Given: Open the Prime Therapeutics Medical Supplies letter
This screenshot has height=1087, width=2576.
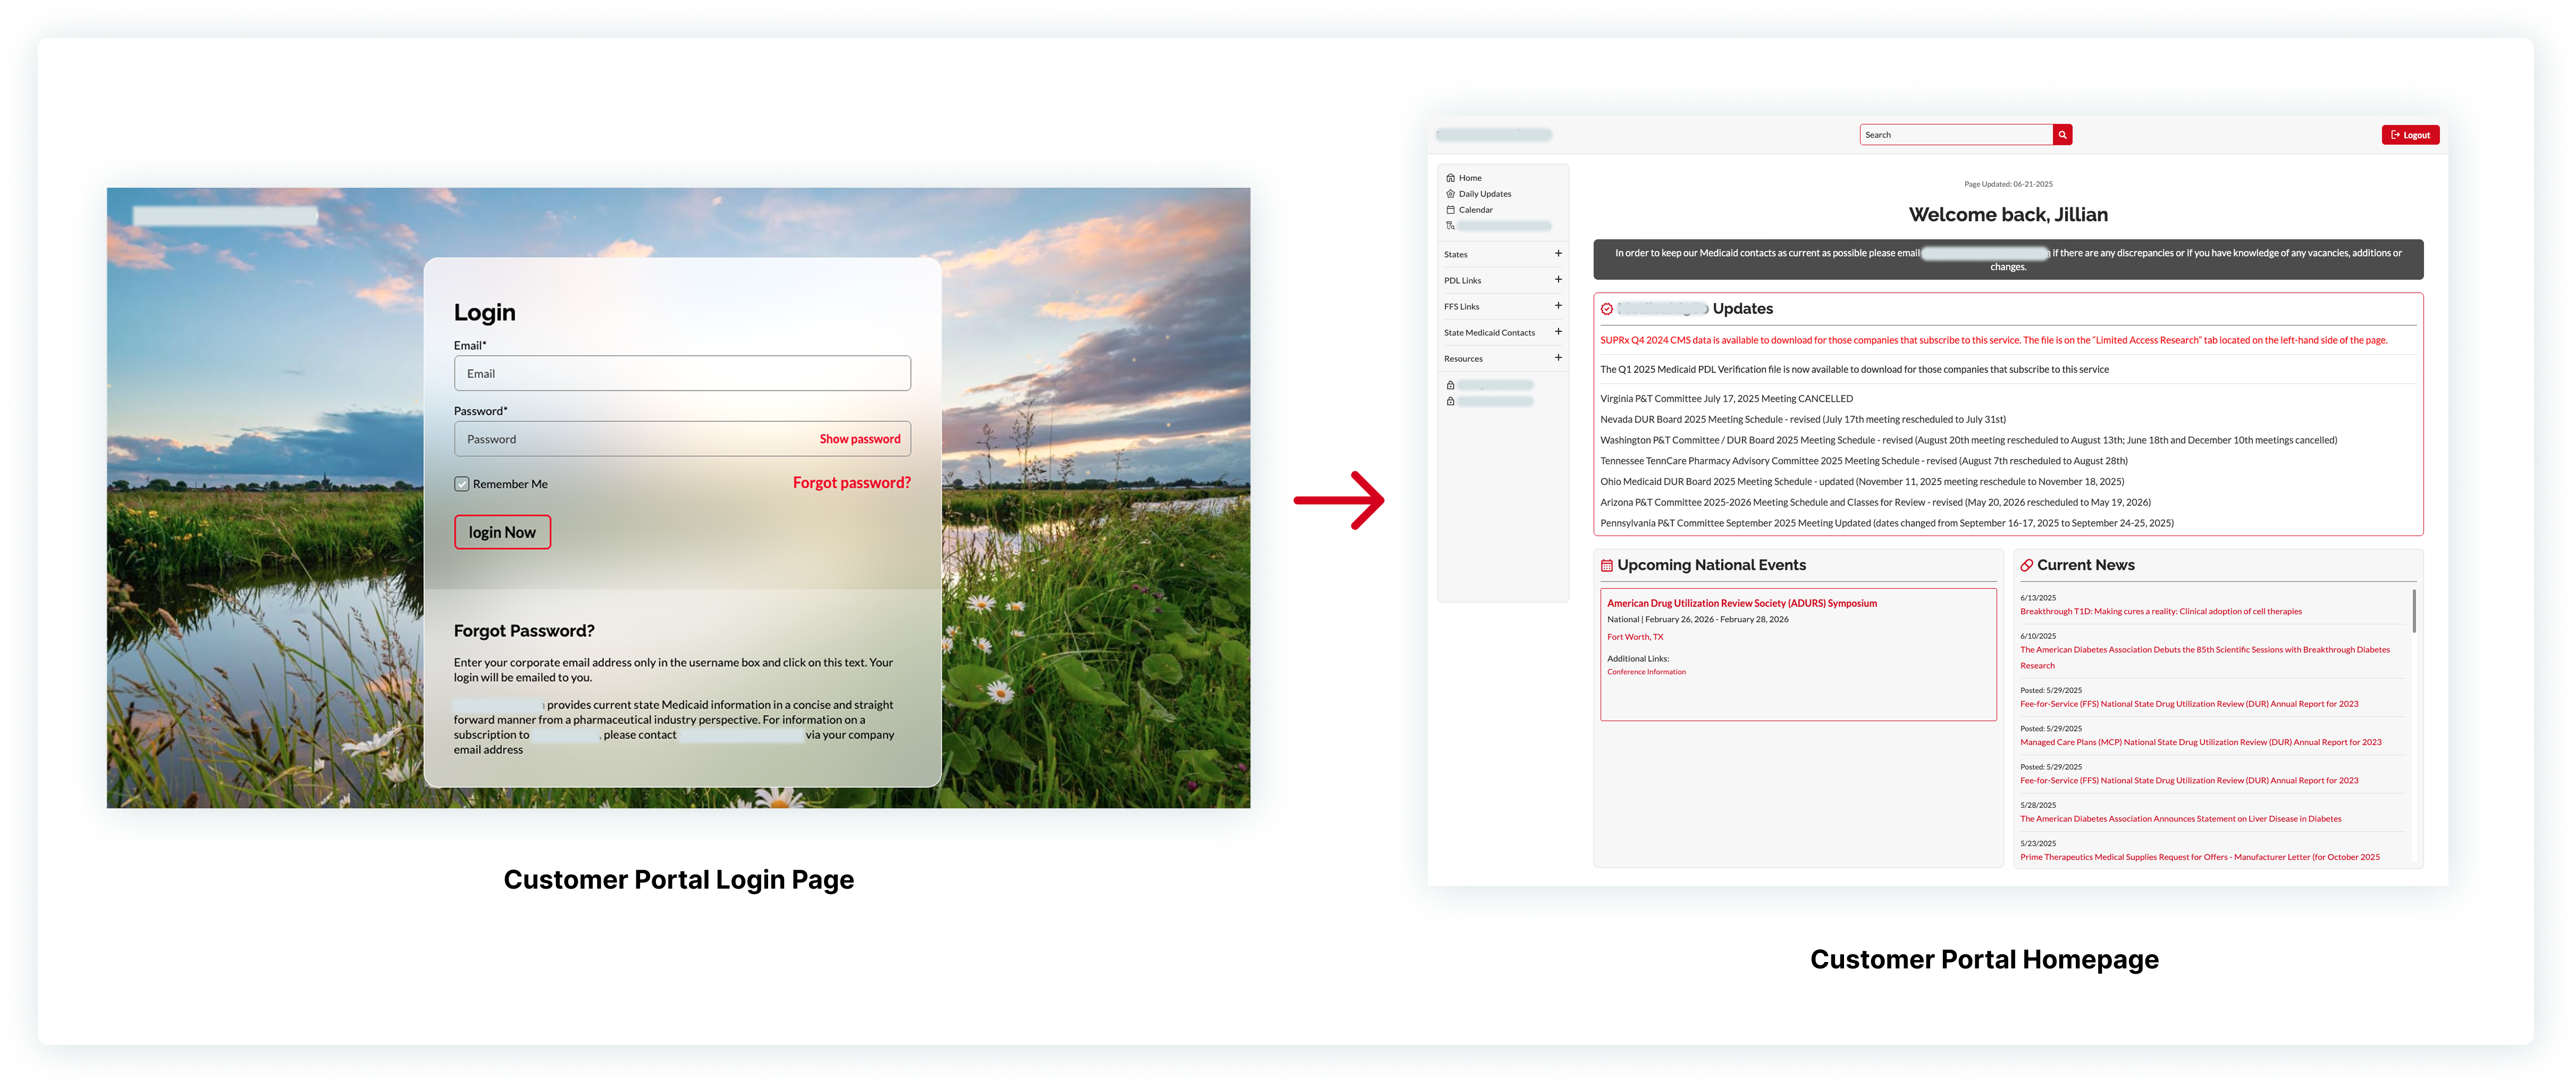Looking at the screenshot, I should point(2199,857).
